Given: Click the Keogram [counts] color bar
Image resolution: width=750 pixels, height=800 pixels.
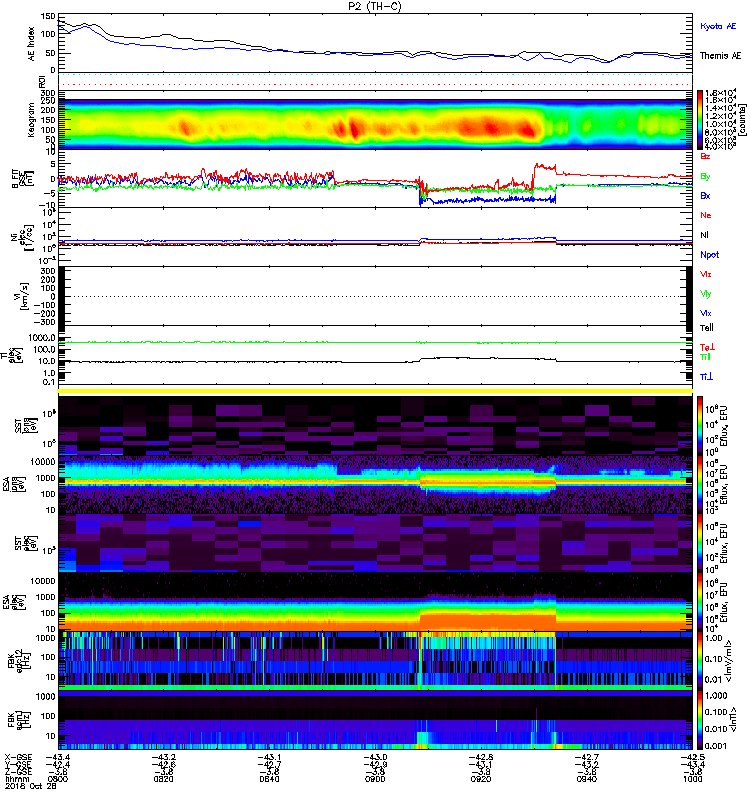Looking at the screenshot, I should (x=700, y=119).
